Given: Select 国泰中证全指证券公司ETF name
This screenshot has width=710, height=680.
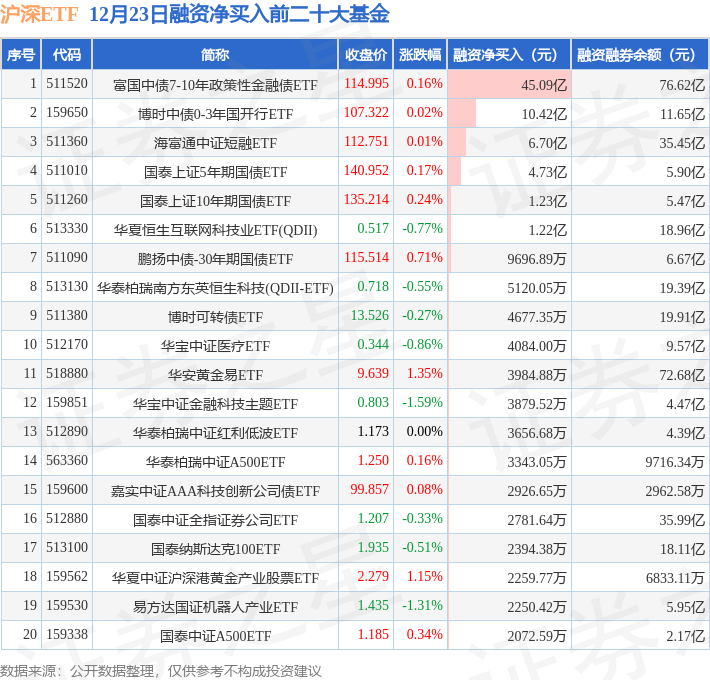Looking at the screenshot, I should pos(215,520).
